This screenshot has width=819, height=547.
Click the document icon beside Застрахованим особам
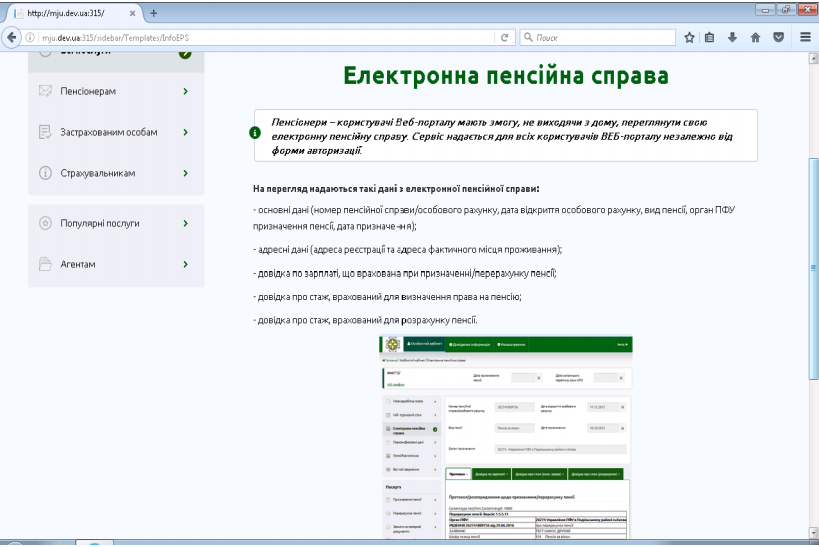tap(45, 132)
